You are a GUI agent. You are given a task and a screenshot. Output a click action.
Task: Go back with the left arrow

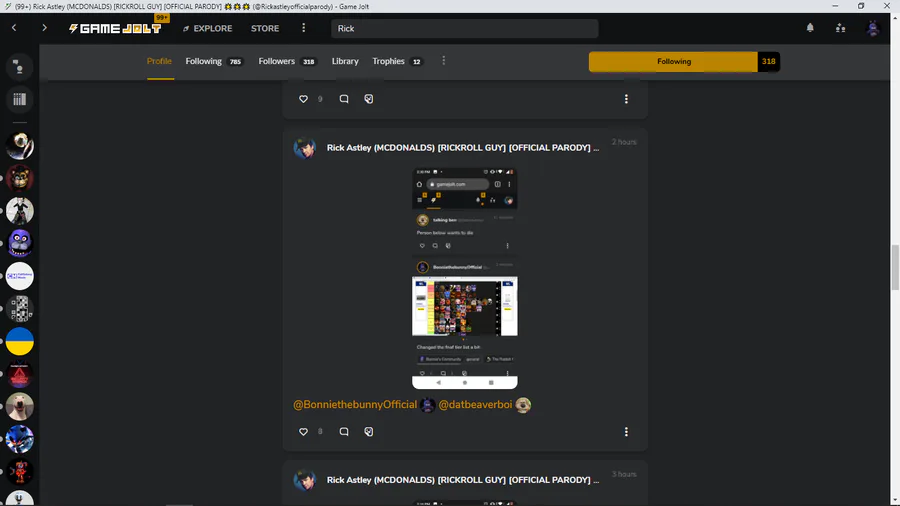coord(14,28)
